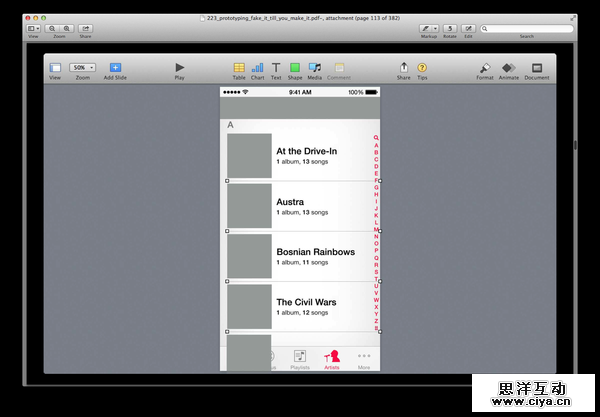This screenshot has width=600, height=417.
Task: Open the More tab with dots
Action: pos(364,357)
